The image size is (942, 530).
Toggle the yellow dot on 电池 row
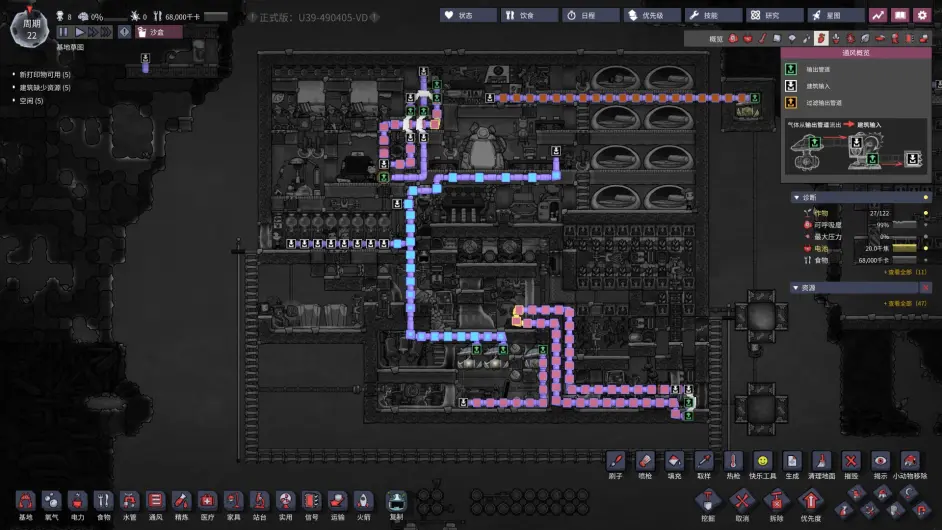point(926,248)
